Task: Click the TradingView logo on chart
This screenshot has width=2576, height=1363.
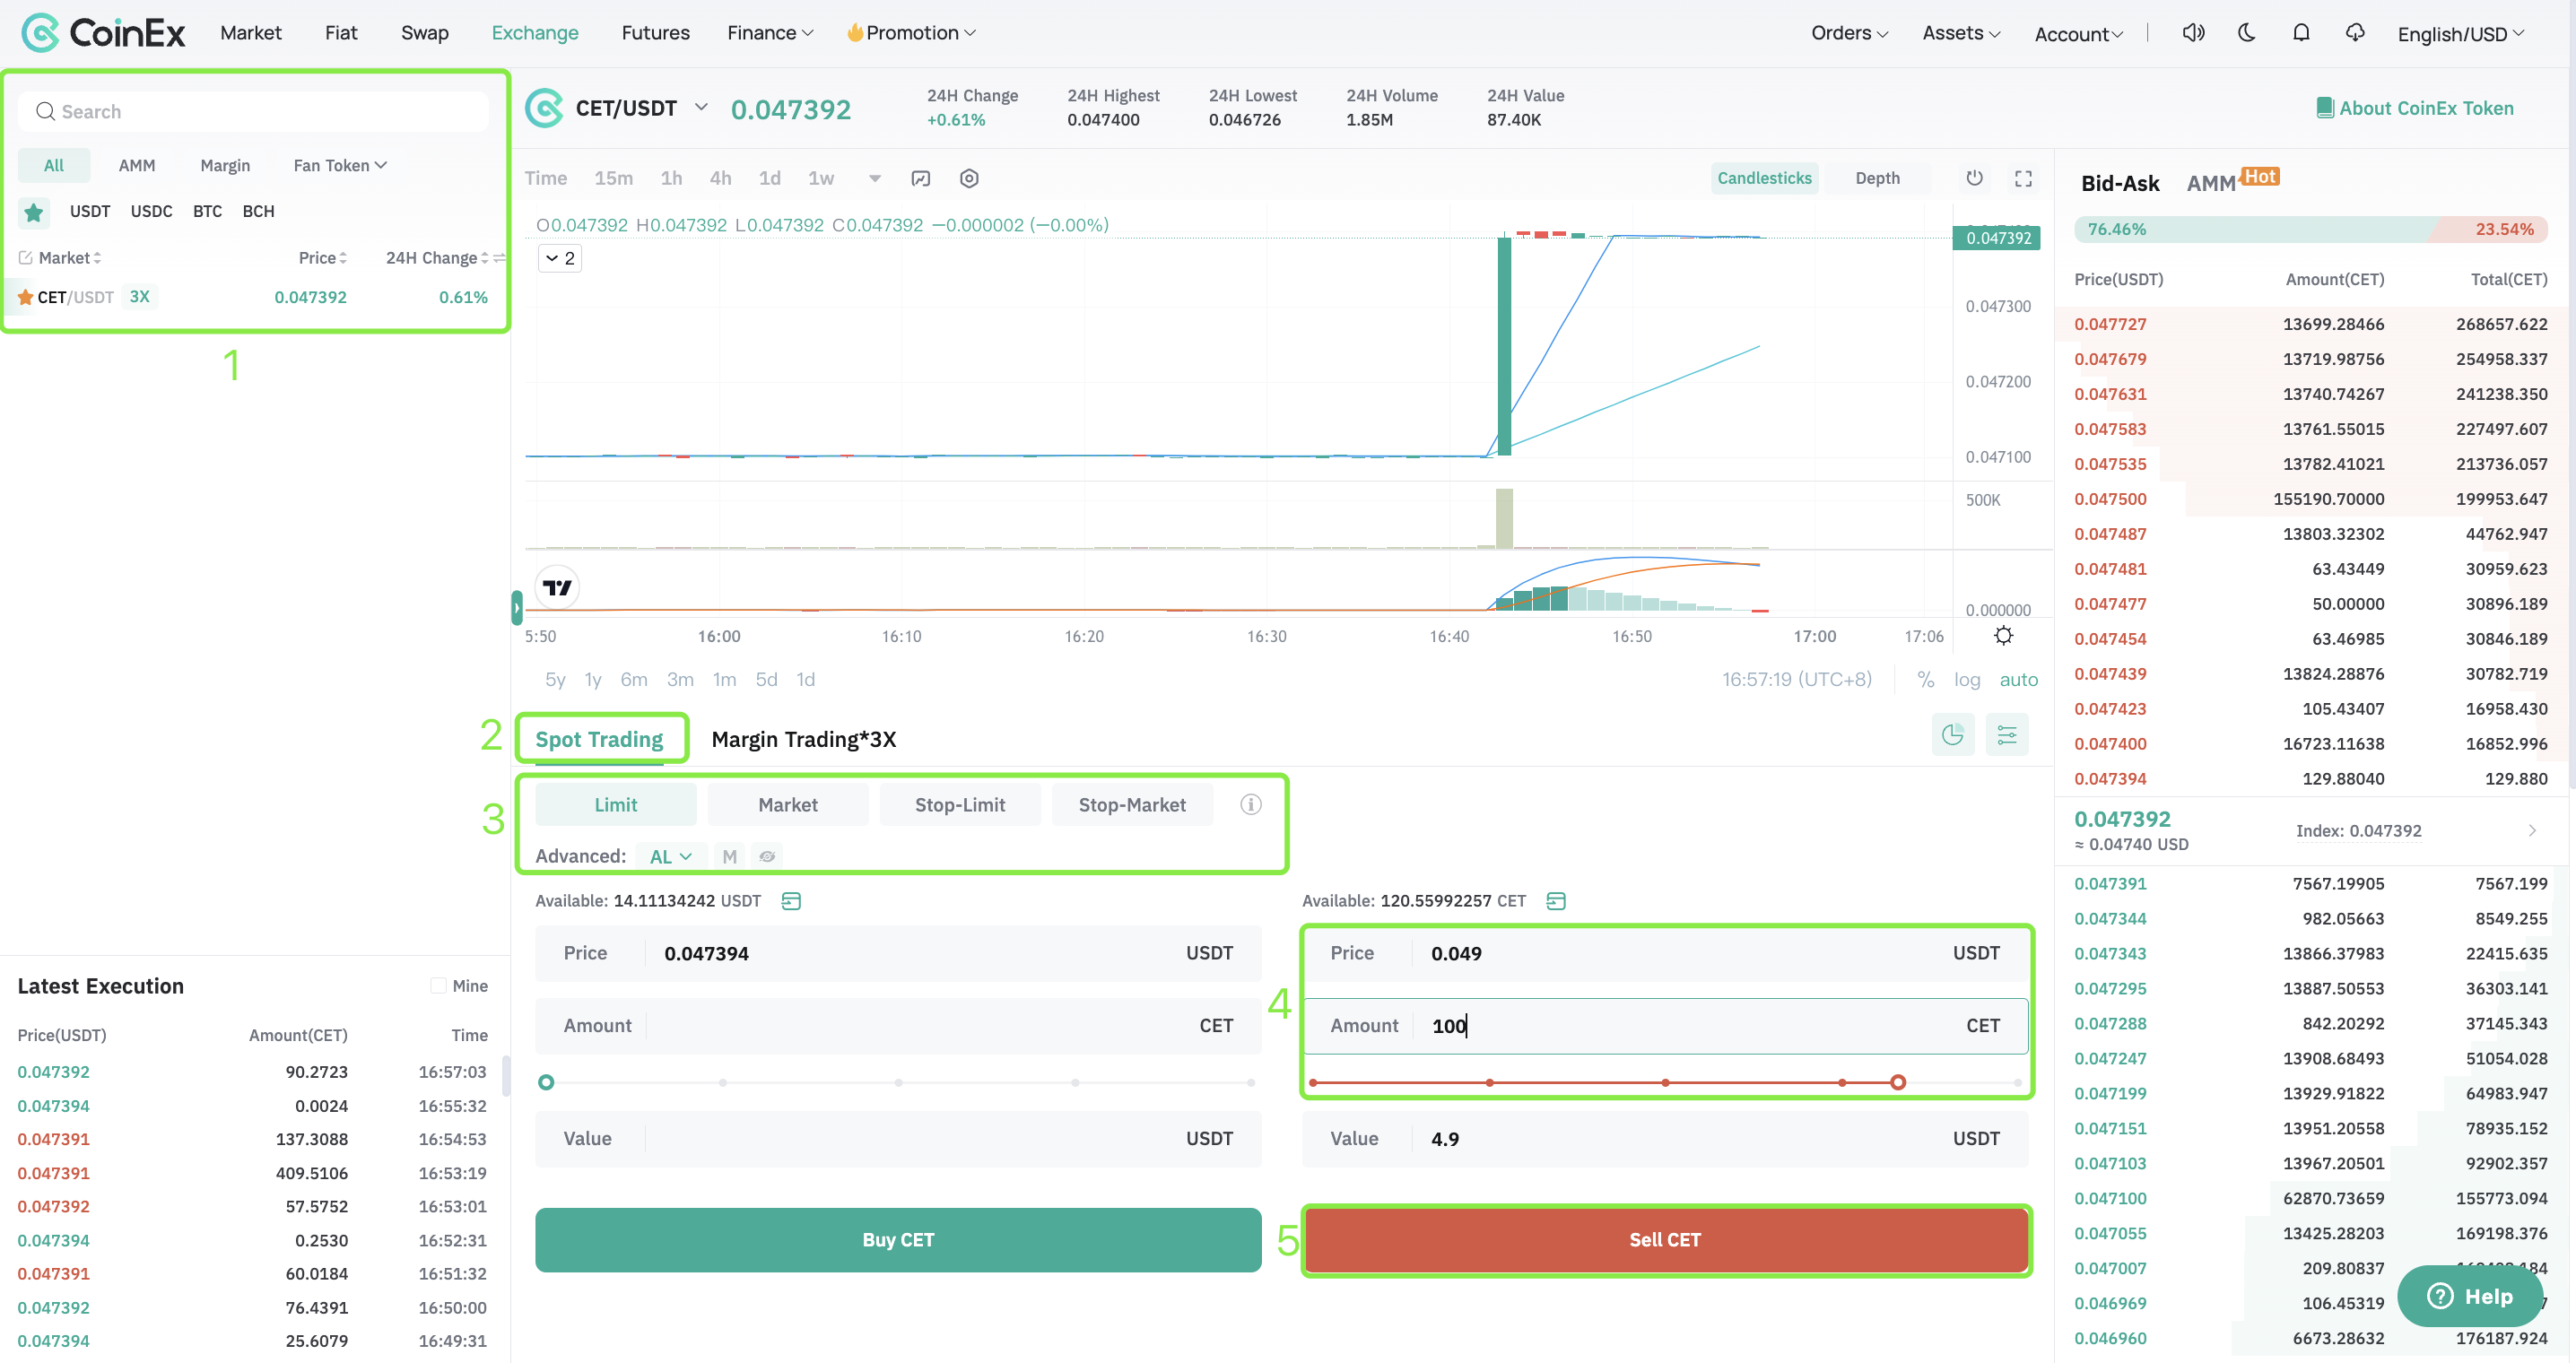Action: (x=557, y=587)
